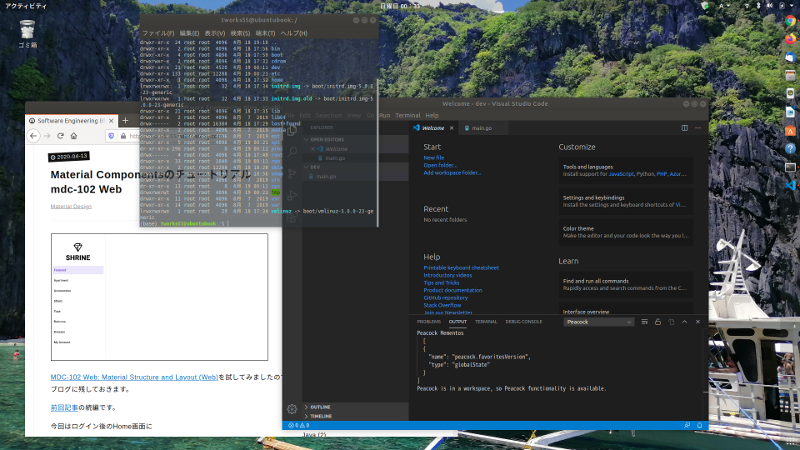Maximize the VS Code bottom panel with chevron
Image resolution: width=800 pixels, height=450 pixels.
pos(685,322)
